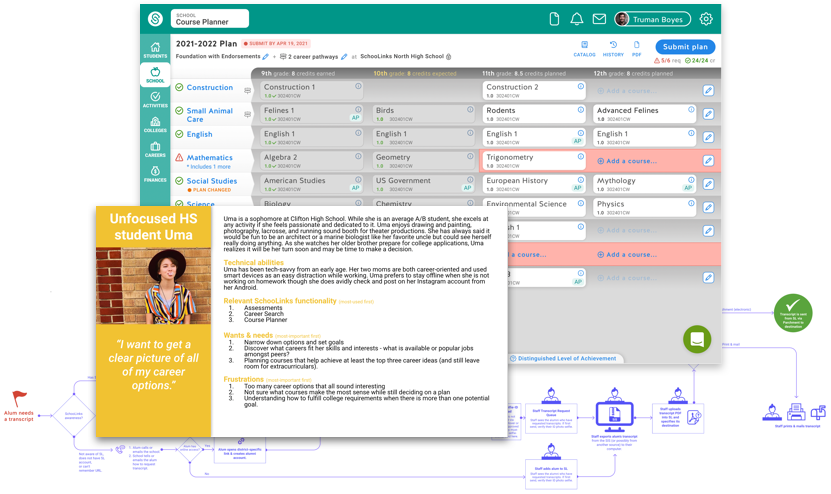Open the green chat bubble button

point(697,339)
